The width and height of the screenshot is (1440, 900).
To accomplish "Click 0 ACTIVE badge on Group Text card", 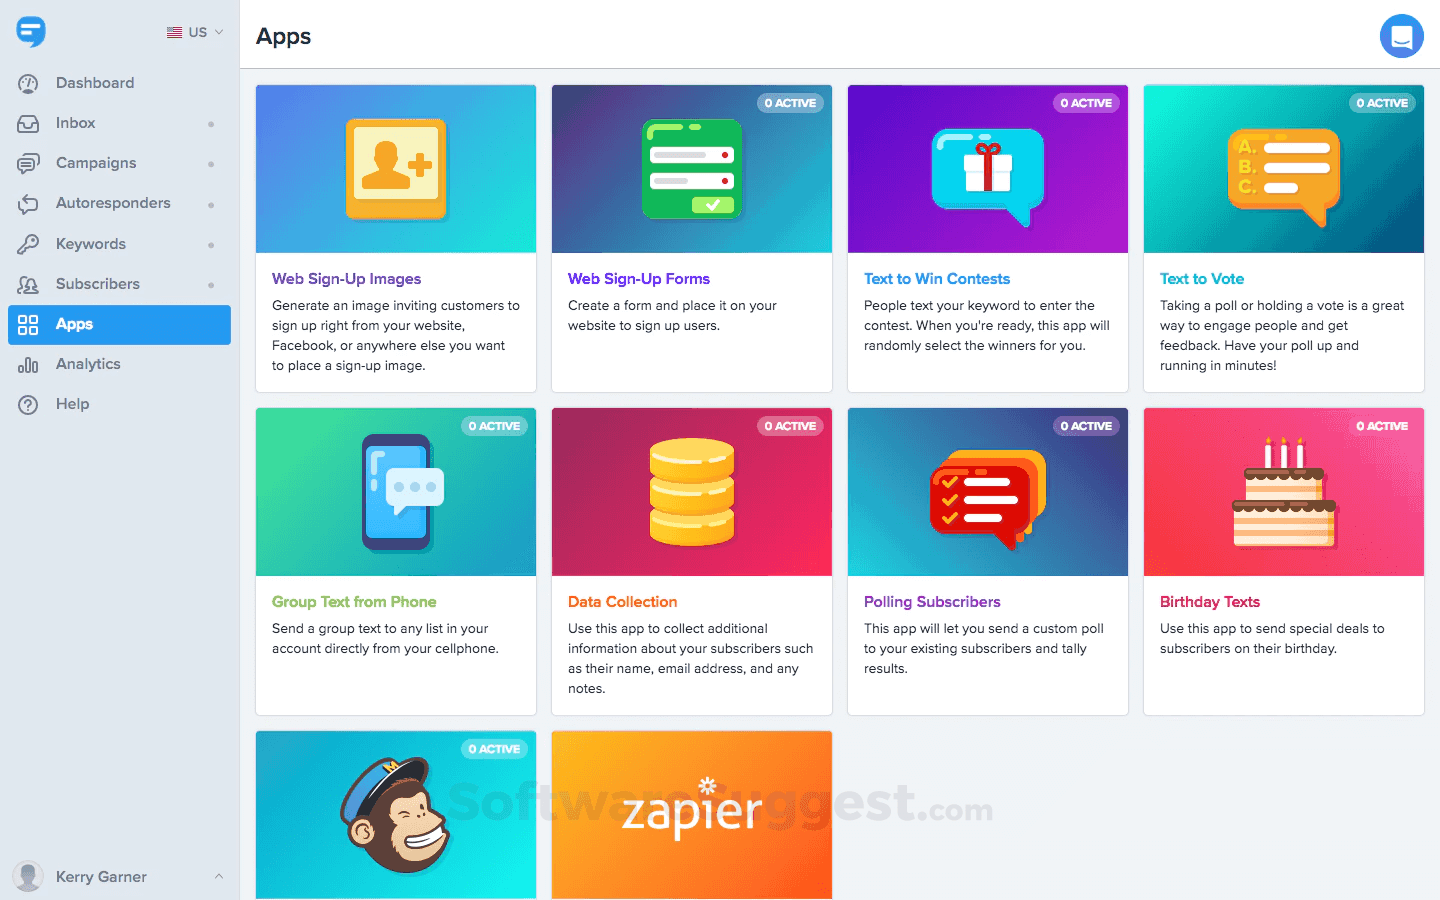I will [x=494, y=426].
